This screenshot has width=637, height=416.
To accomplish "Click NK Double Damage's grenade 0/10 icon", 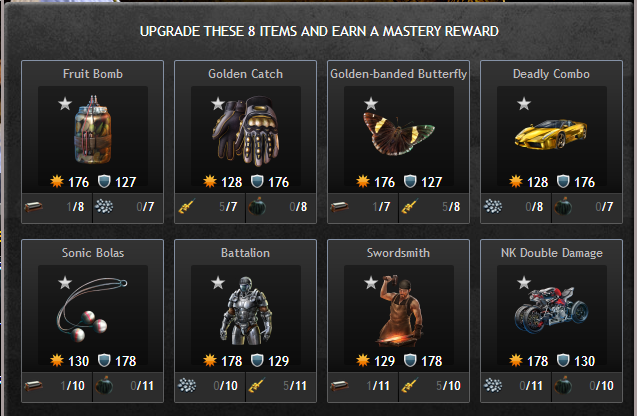I will click(563, 386).
